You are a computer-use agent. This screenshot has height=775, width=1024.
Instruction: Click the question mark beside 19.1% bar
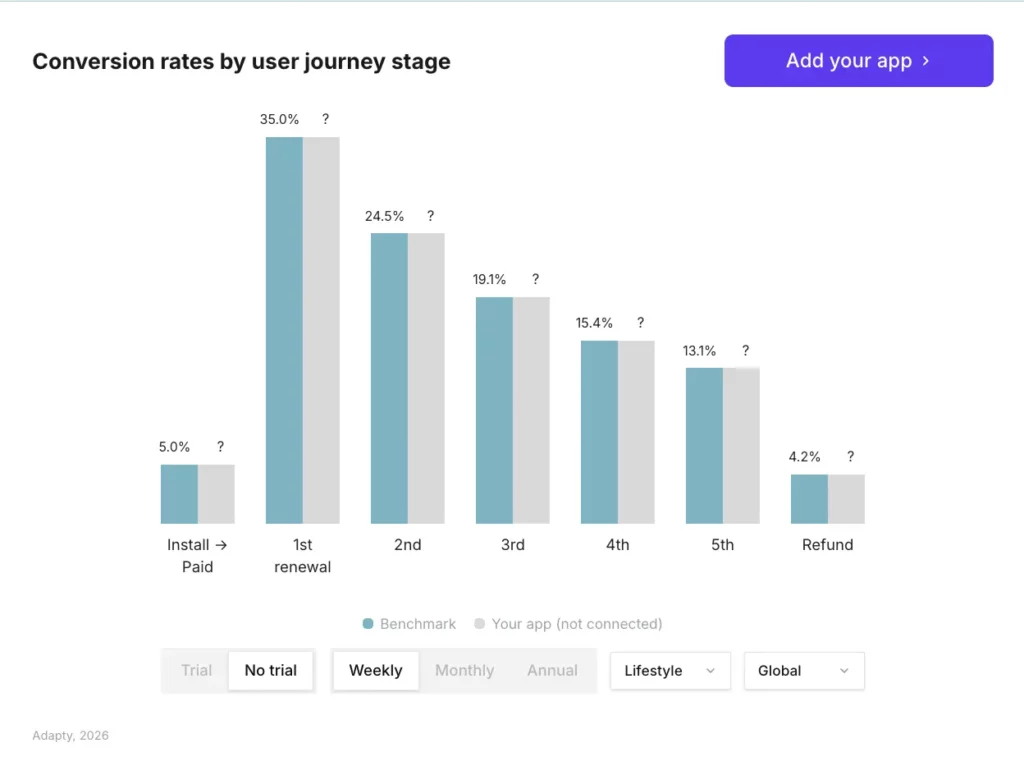pos(535,279)
